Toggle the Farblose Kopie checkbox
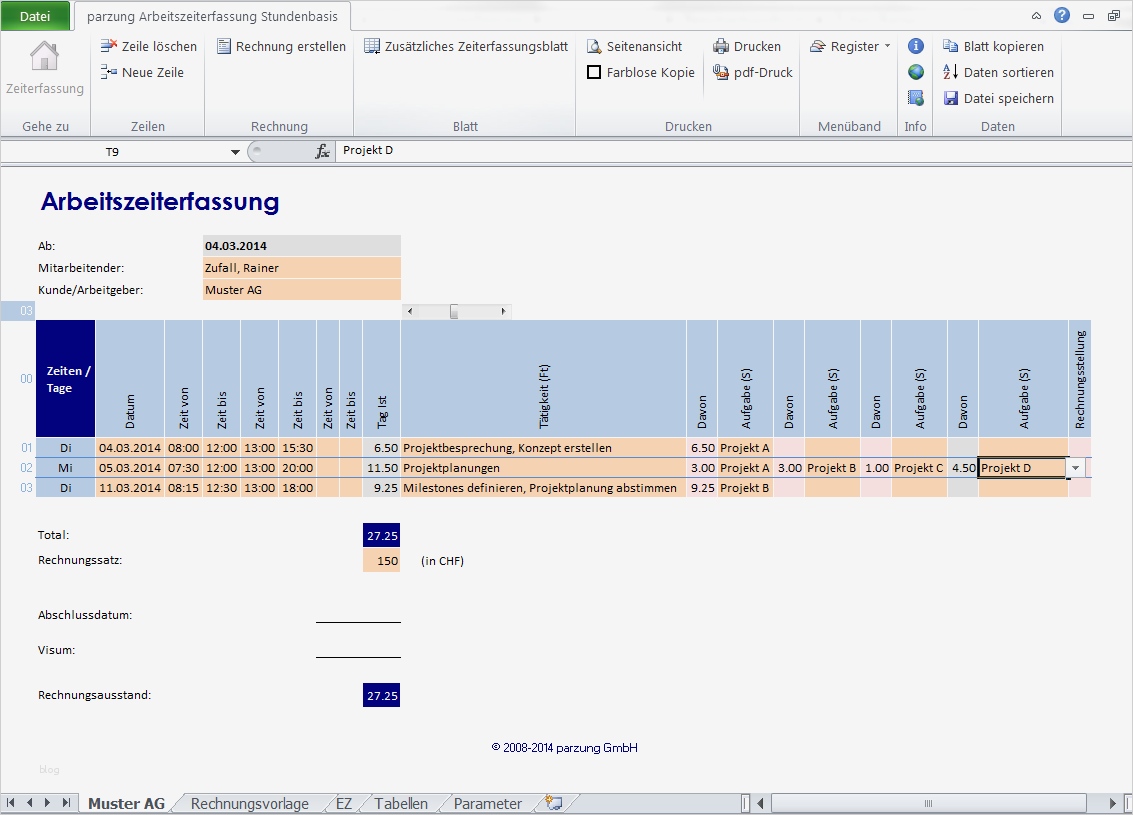 (x=594, y=72)
